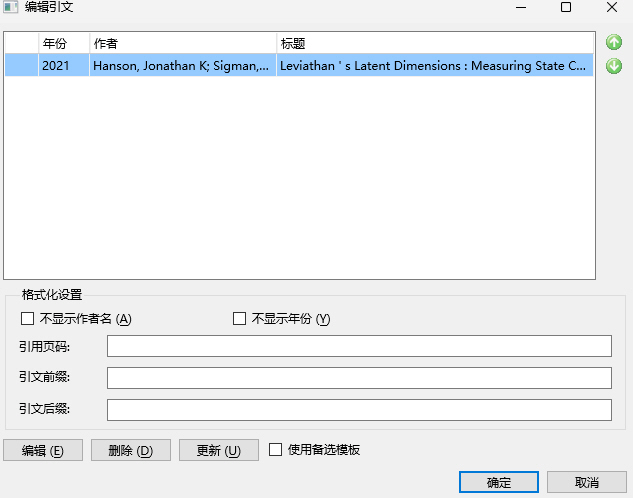
Task: Focus the 引文前缀 input box
Action: (x=359, y=378)
